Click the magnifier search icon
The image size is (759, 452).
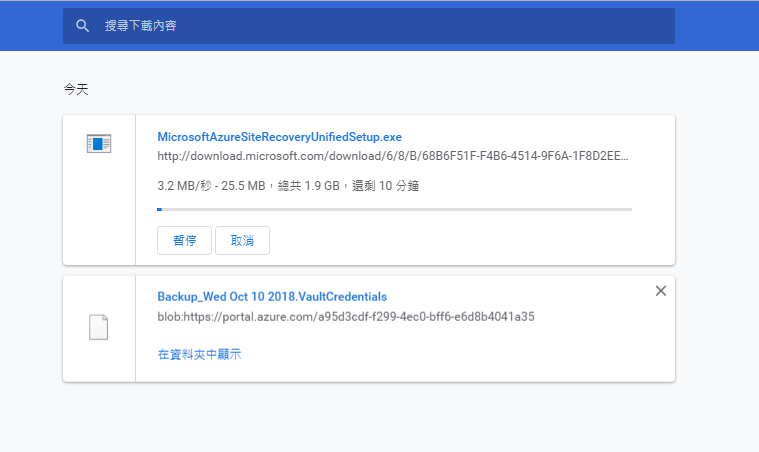(x=82, y=26)
